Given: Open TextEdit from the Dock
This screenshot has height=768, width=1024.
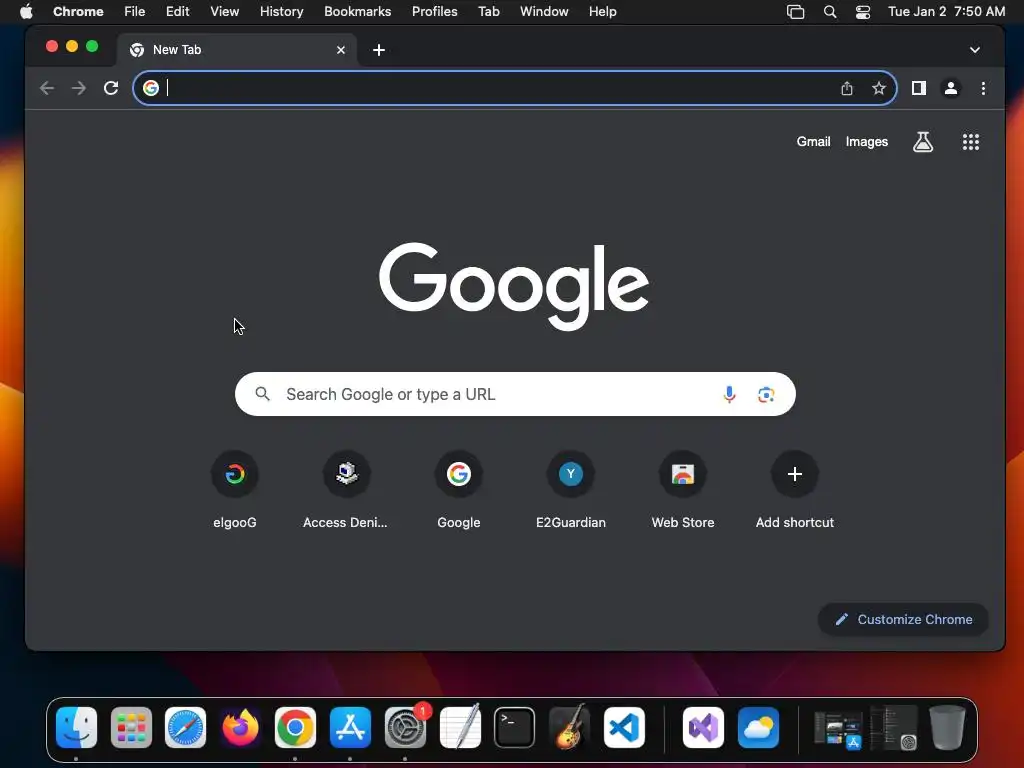Looking at the screenshot, I should (x=460, y=728).
